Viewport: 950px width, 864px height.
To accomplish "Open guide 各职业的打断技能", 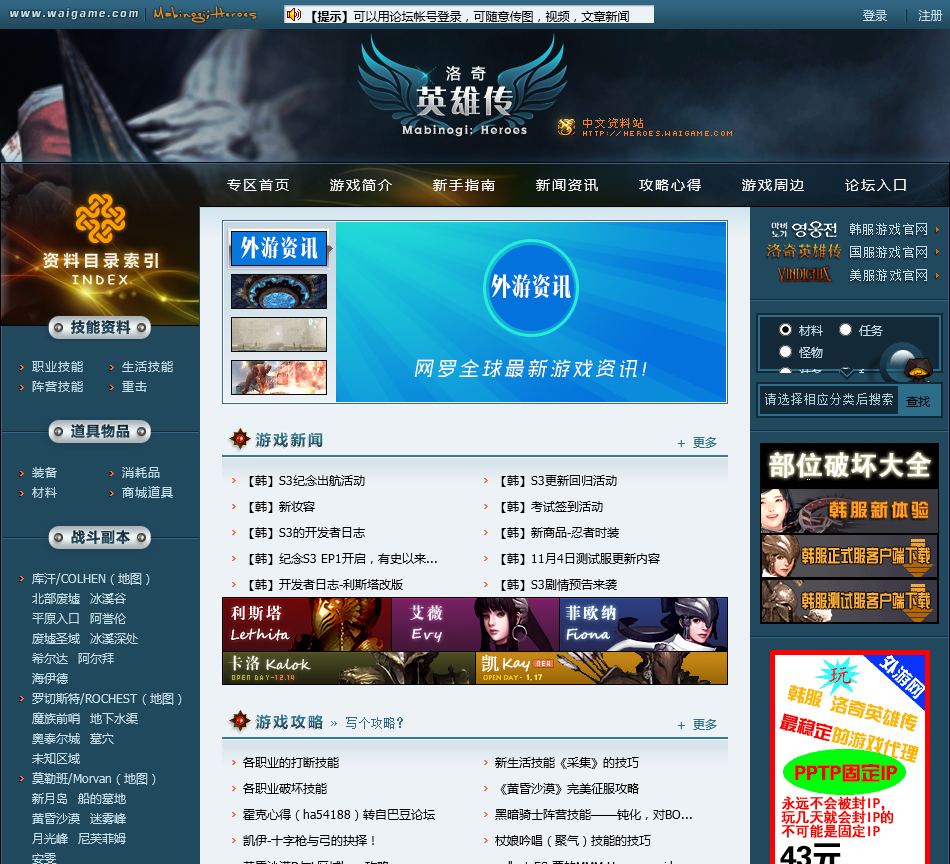I will (x=291, y=763).
